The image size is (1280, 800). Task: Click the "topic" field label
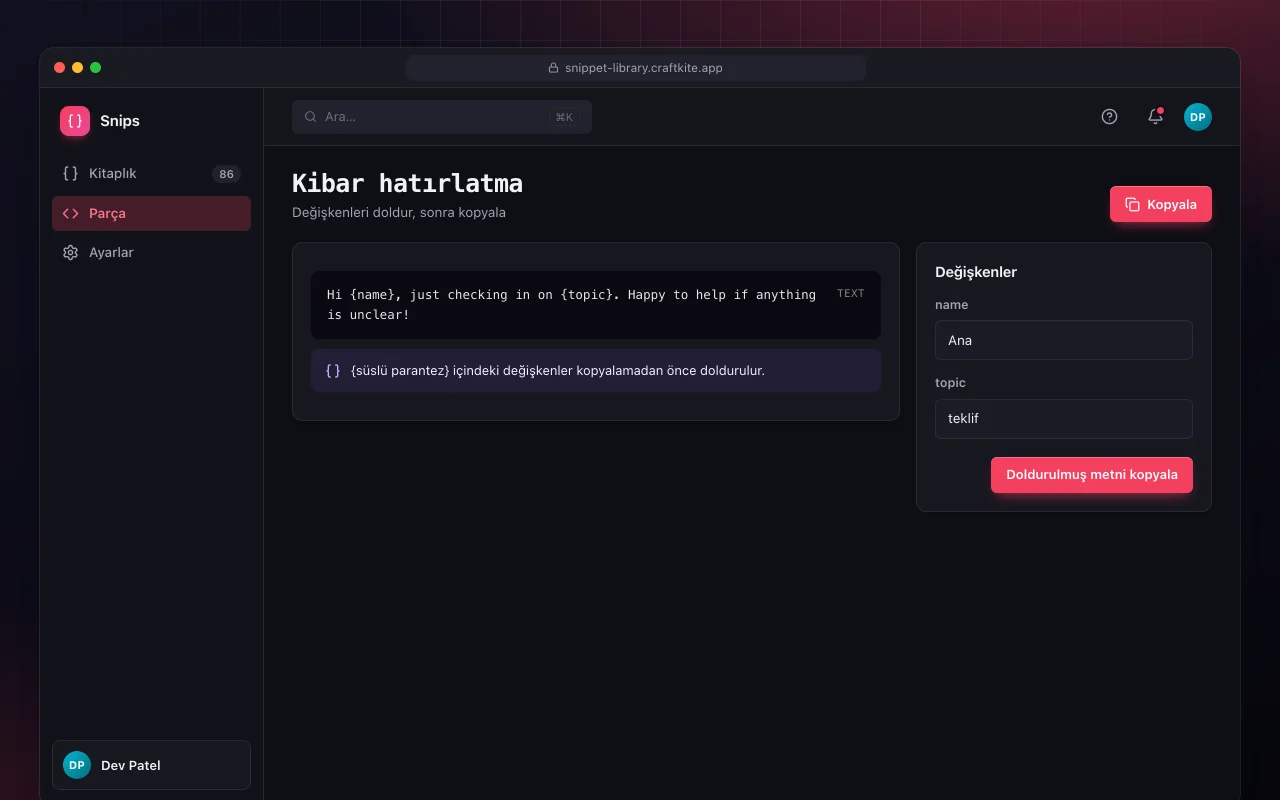(x=950, y=383)
